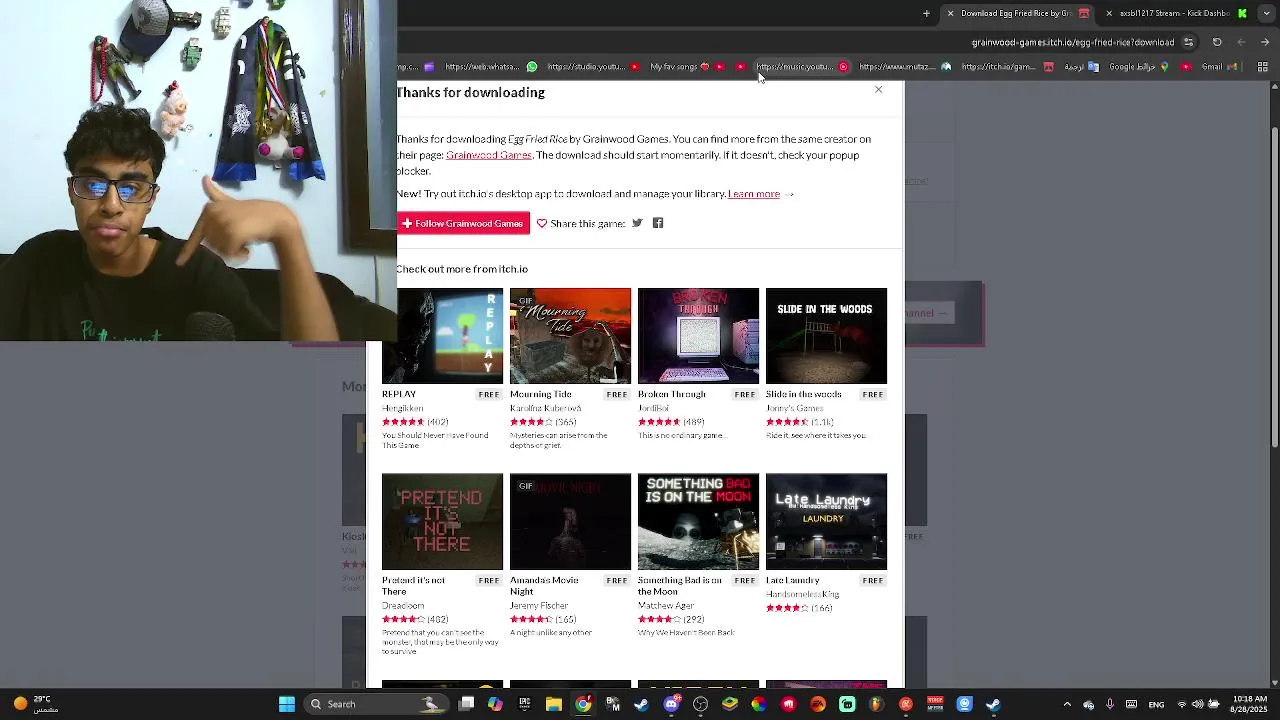Open Amanda's Movie Night thumbnail
The height and width of the screenshot is (720, 1280).
(570, 522)
